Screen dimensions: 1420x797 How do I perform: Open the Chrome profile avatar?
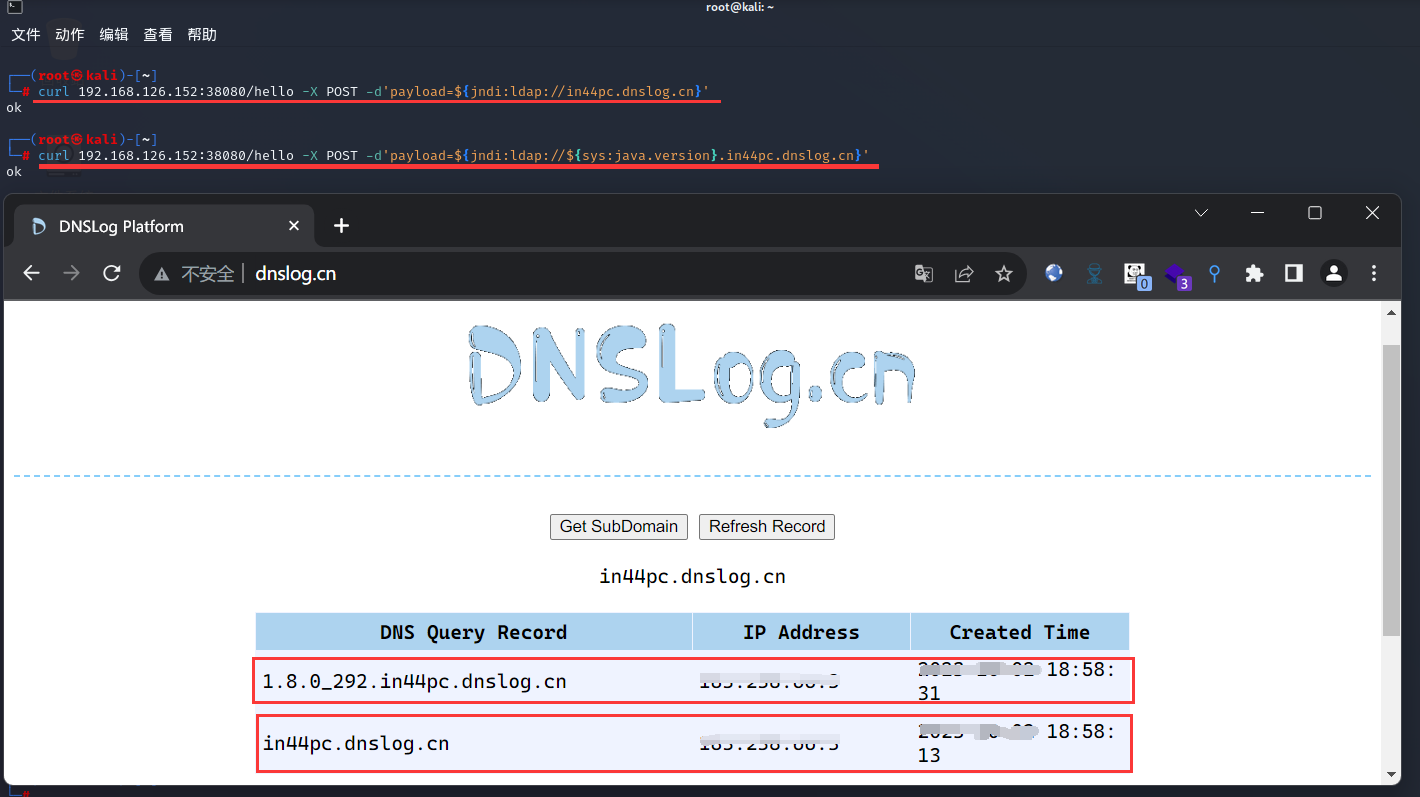[x=1333, y=273]
